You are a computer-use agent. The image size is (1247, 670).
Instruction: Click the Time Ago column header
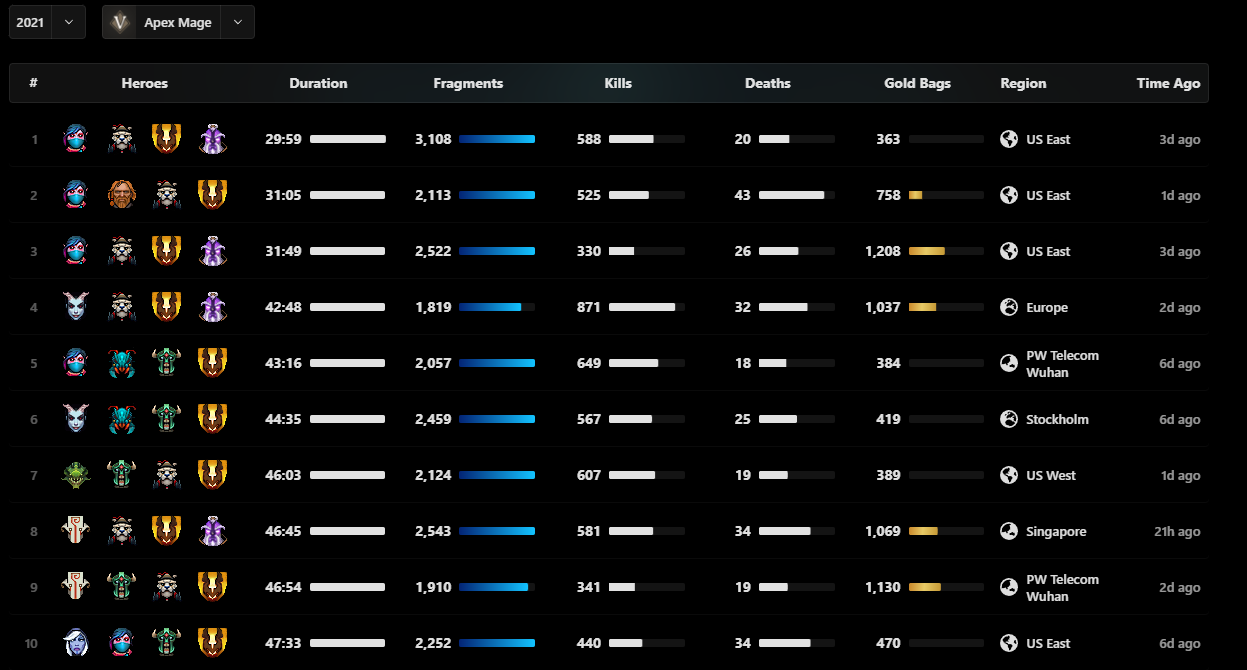pyautogui.click(x=1168, y=83)
